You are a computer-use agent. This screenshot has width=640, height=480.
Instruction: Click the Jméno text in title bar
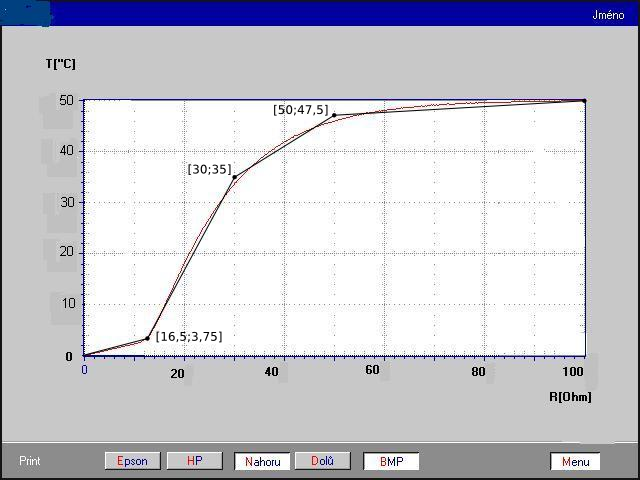coord(607,14)
